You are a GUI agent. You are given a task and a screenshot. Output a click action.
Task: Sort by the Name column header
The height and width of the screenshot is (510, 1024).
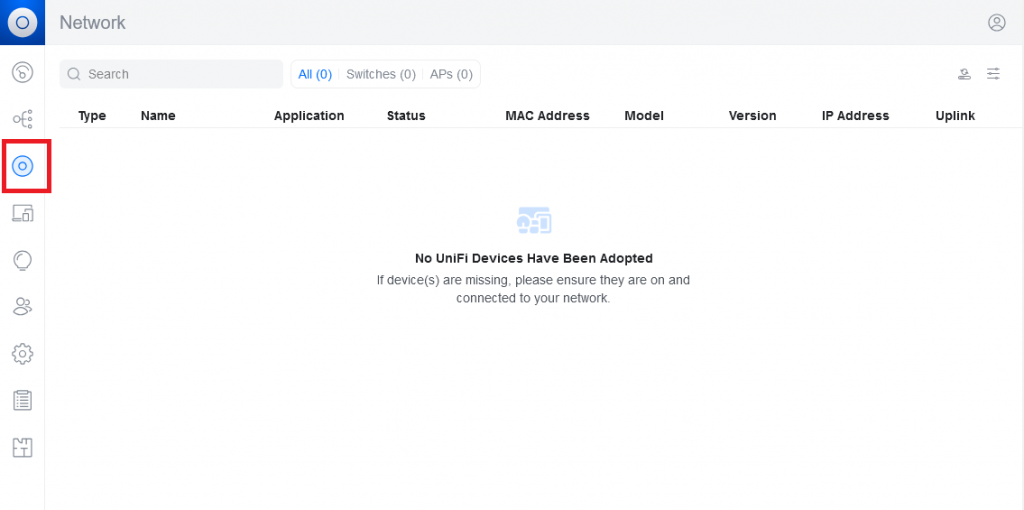pyautogui.click(x=158, y=116)
